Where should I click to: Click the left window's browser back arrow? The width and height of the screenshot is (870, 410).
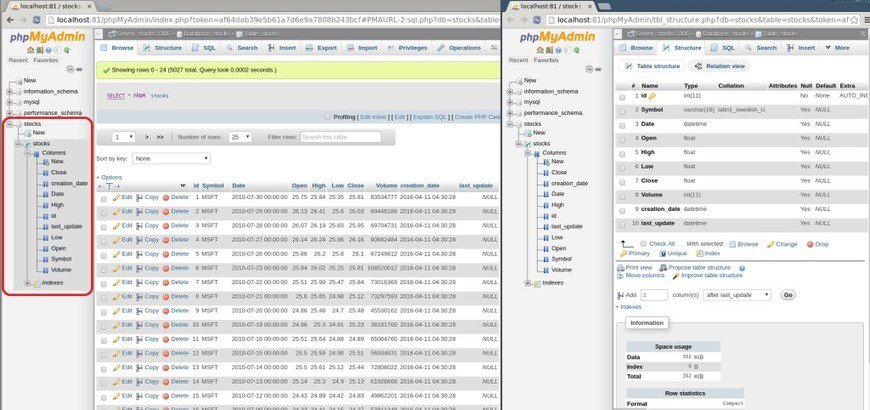click(10, 19)
